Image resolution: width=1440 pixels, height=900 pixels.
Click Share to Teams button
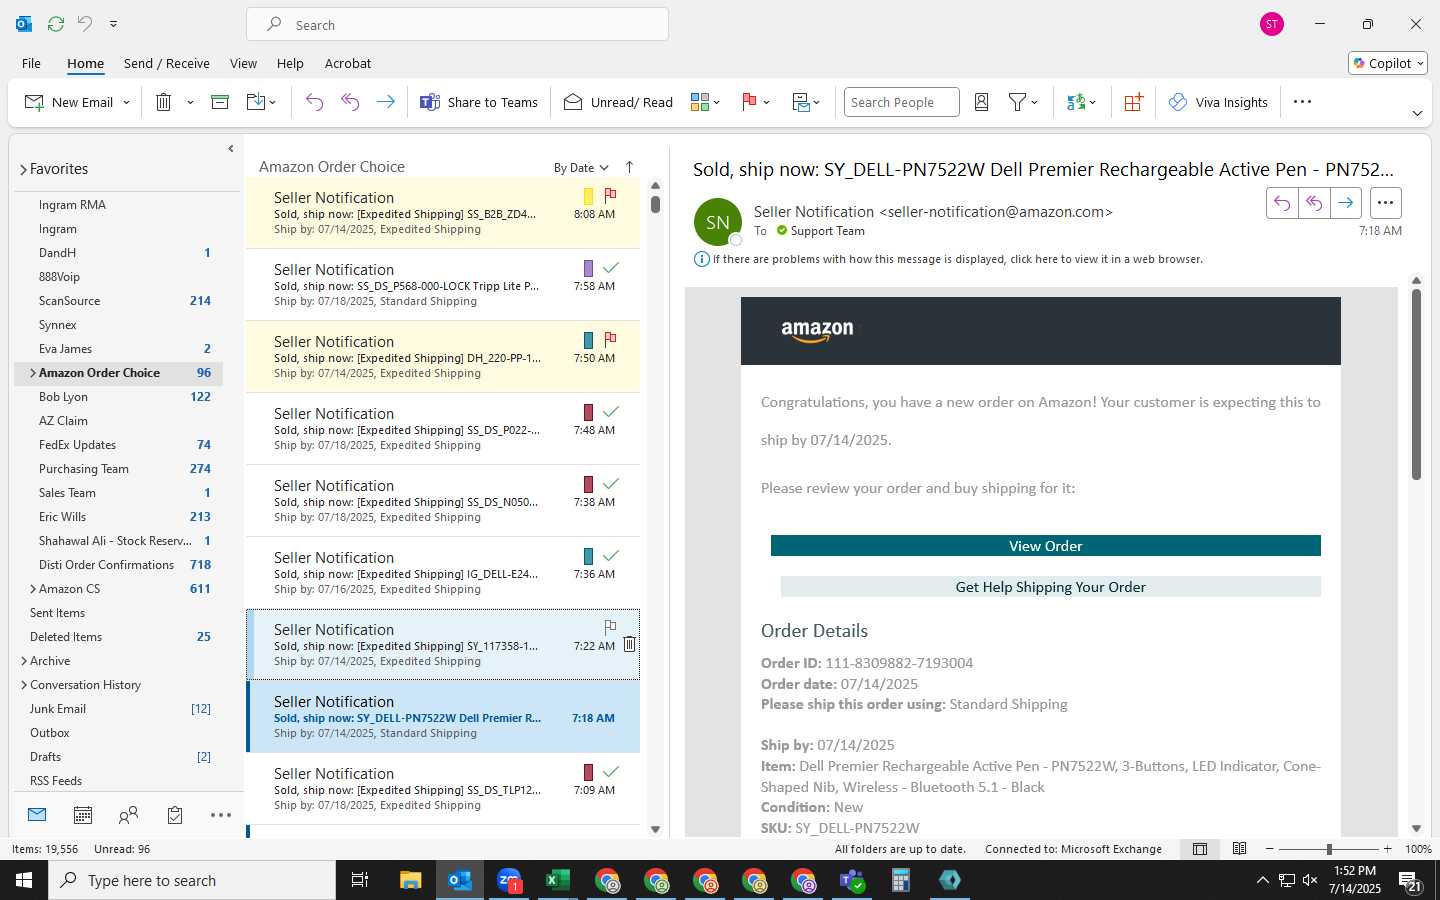479,102
